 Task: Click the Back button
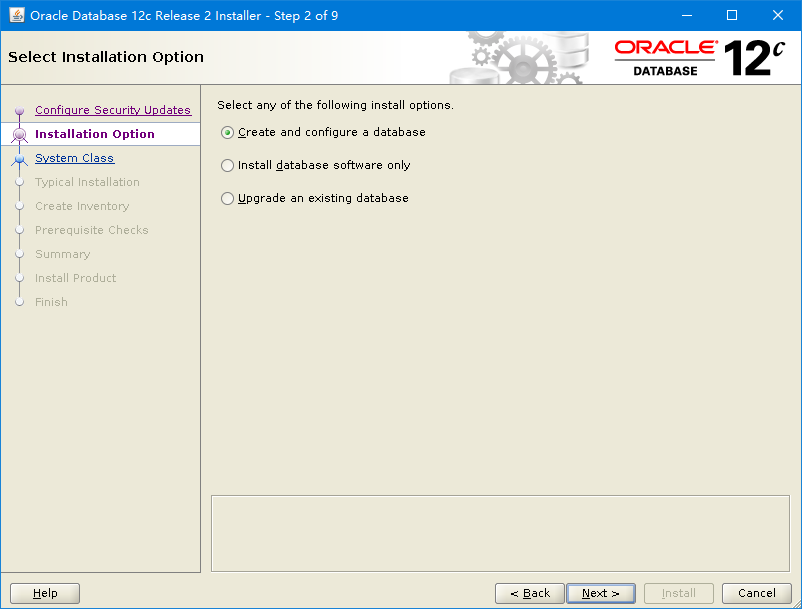(x=529, y=593)
